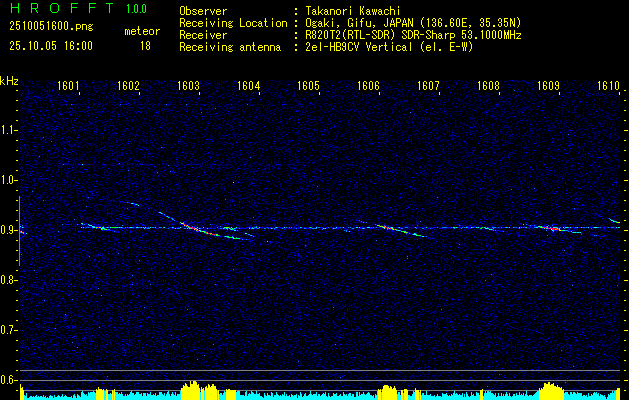Click the 1609 time axis marker
The height and width of the screenshot is (400, 629).
coord(548,85)
